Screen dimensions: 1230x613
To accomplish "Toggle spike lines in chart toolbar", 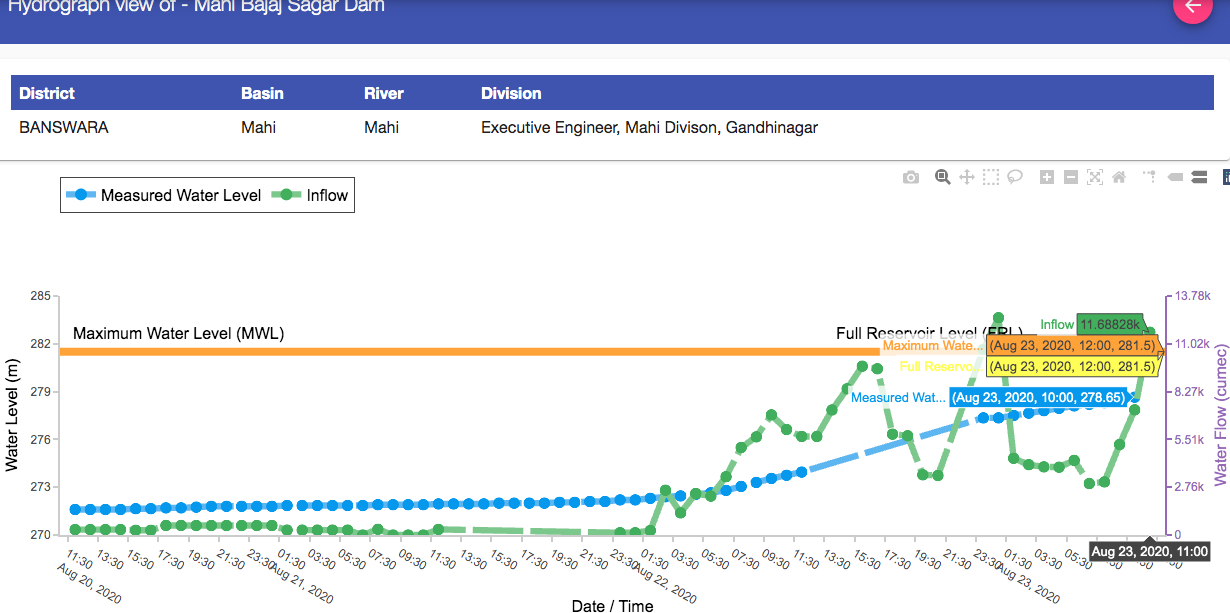I will (x=1150, y=177).
